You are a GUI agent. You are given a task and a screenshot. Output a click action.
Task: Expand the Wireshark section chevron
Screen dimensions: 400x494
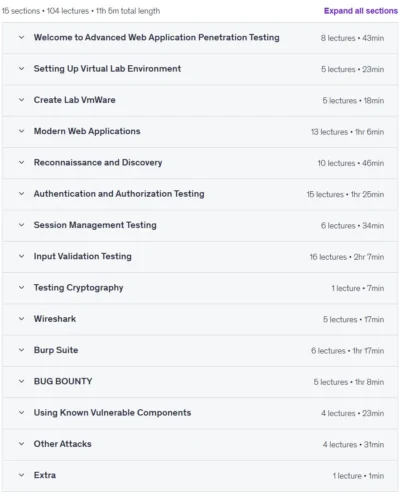[21, 319]
